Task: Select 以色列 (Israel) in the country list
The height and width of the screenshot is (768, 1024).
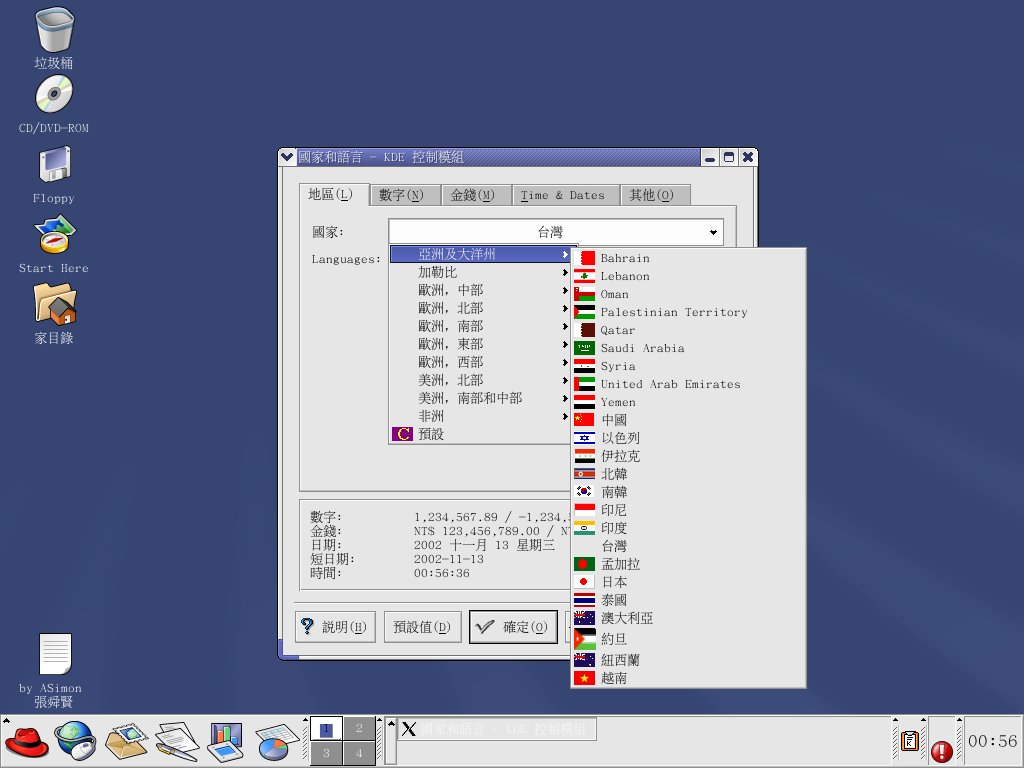Action: pos(688,438)
